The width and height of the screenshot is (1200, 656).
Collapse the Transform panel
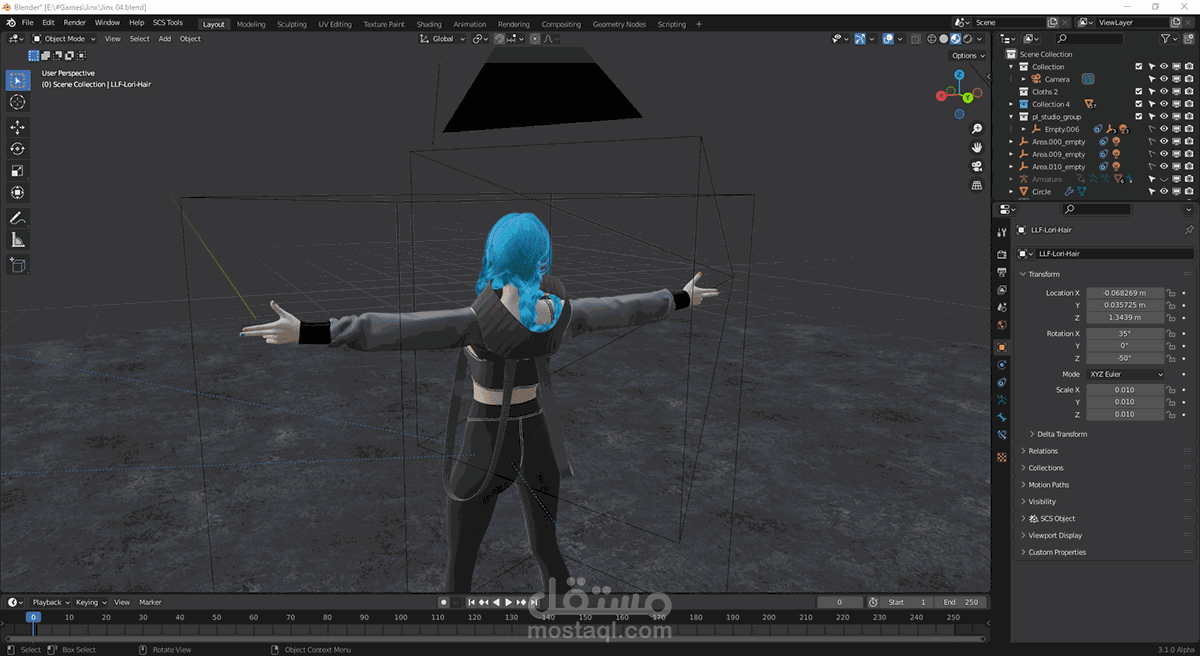point(1040,274)
